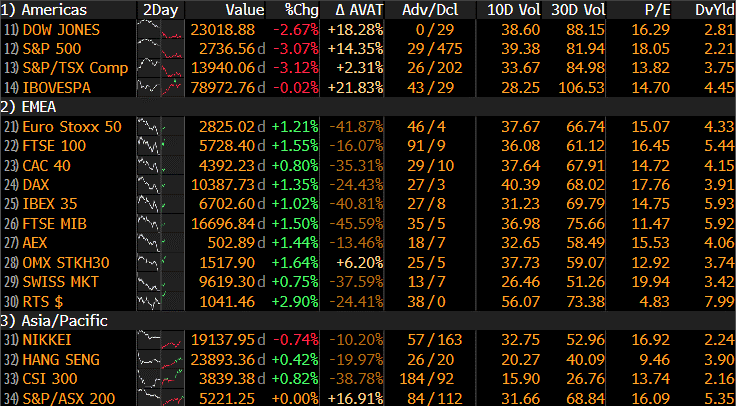
Task: Click RTS $ change +2.90%
Action: coord(295,301)
